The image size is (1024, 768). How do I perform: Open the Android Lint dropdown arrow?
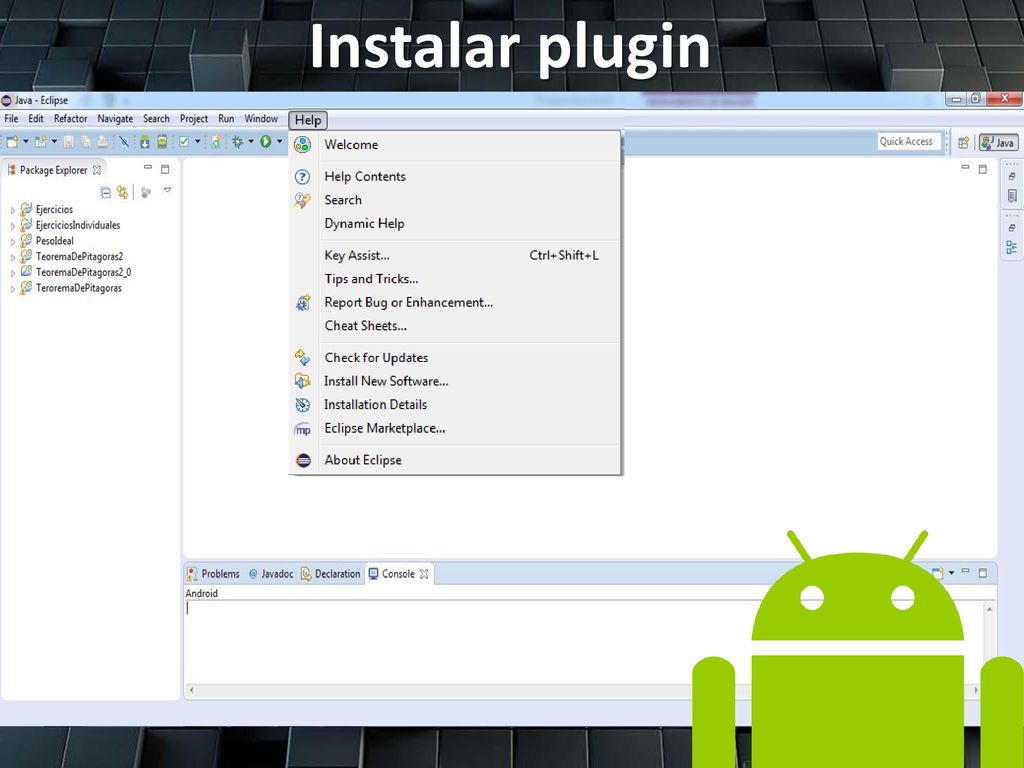(198, 141)
